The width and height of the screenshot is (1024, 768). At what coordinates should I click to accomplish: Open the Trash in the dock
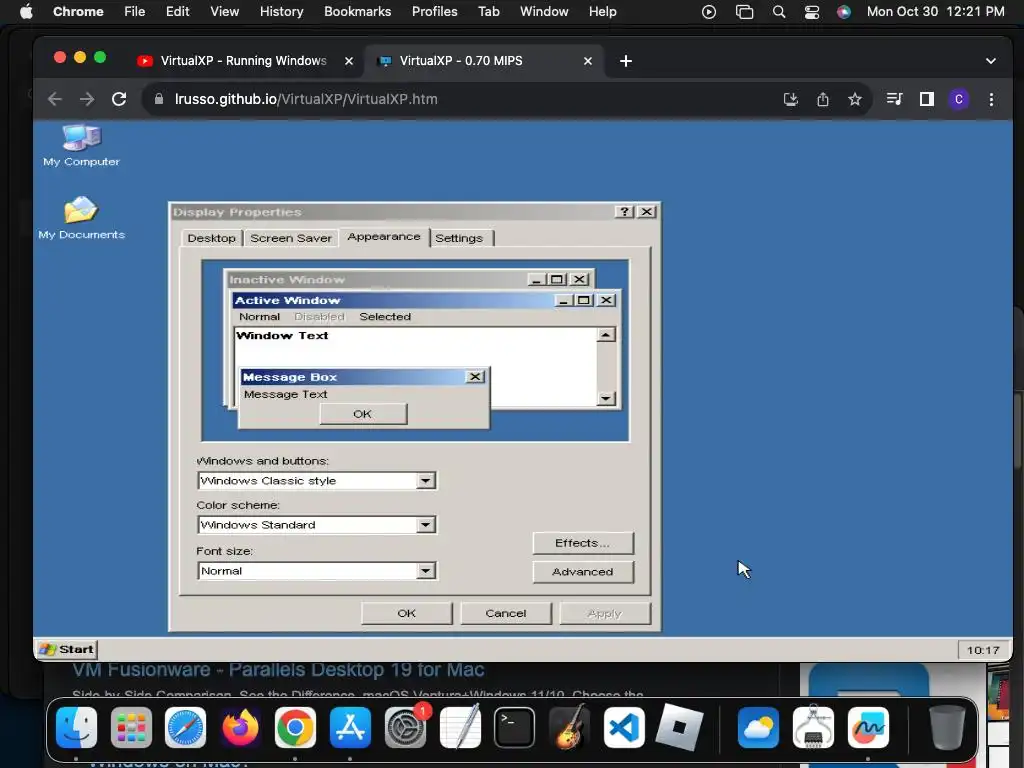tap(947, 727)
